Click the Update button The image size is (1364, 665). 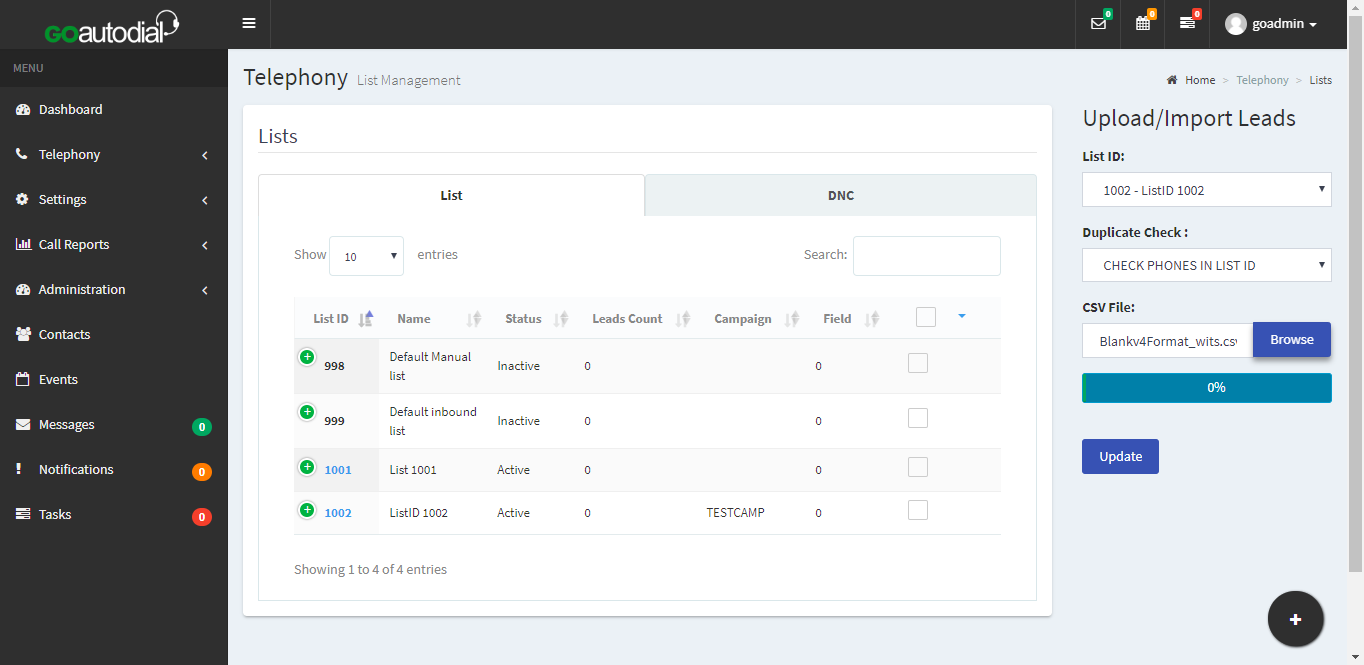(x=1120, y=456)
